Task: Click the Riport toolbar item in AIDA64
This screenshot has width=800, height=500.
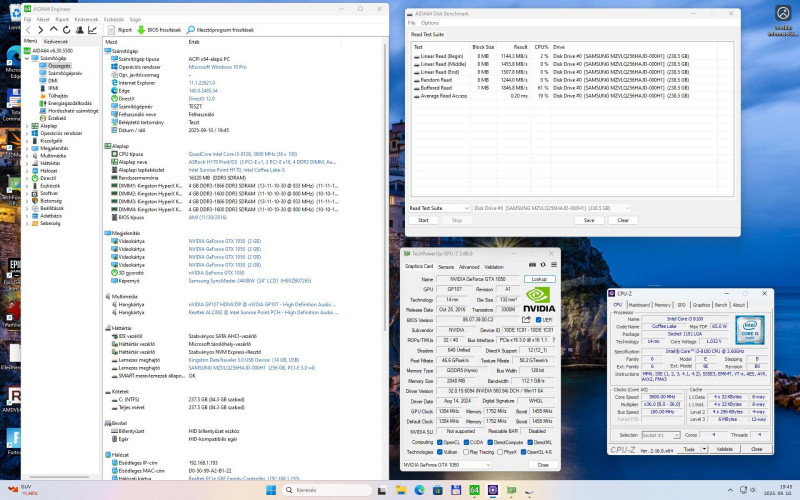Action: point(120,30)
